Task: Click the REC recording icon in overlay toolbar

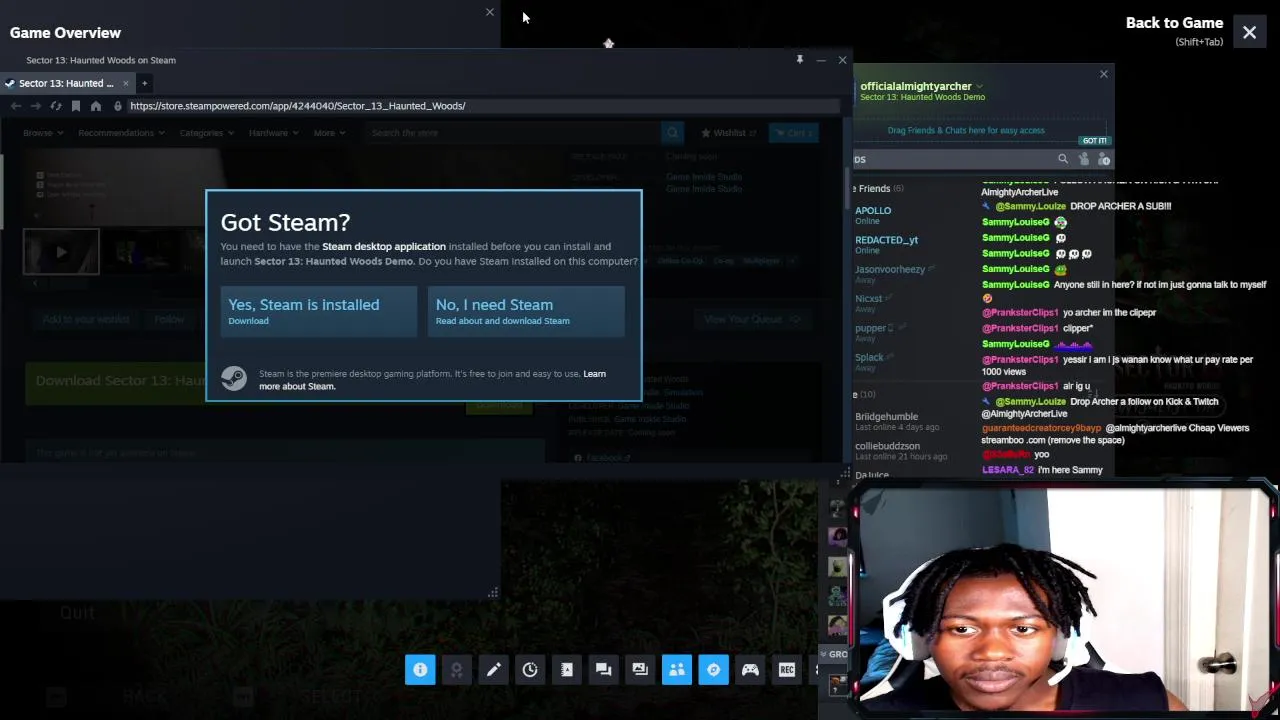Action: (x=787, y=669)
